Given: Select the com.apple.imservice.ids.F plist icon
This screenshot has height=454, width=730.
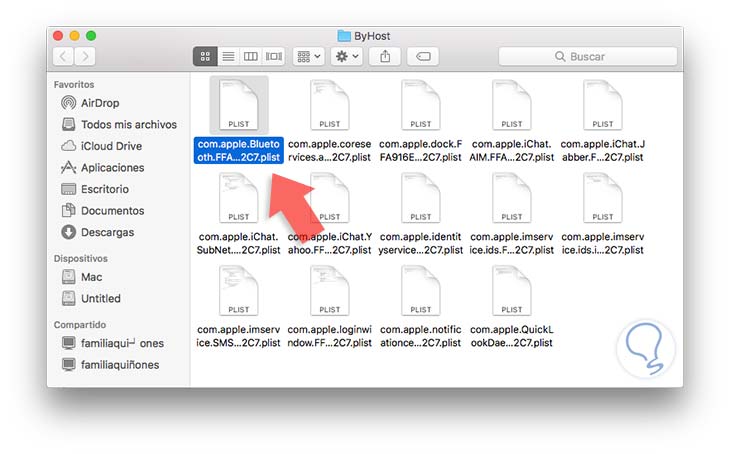Looking at the screenshot, I should click(512, 197).
